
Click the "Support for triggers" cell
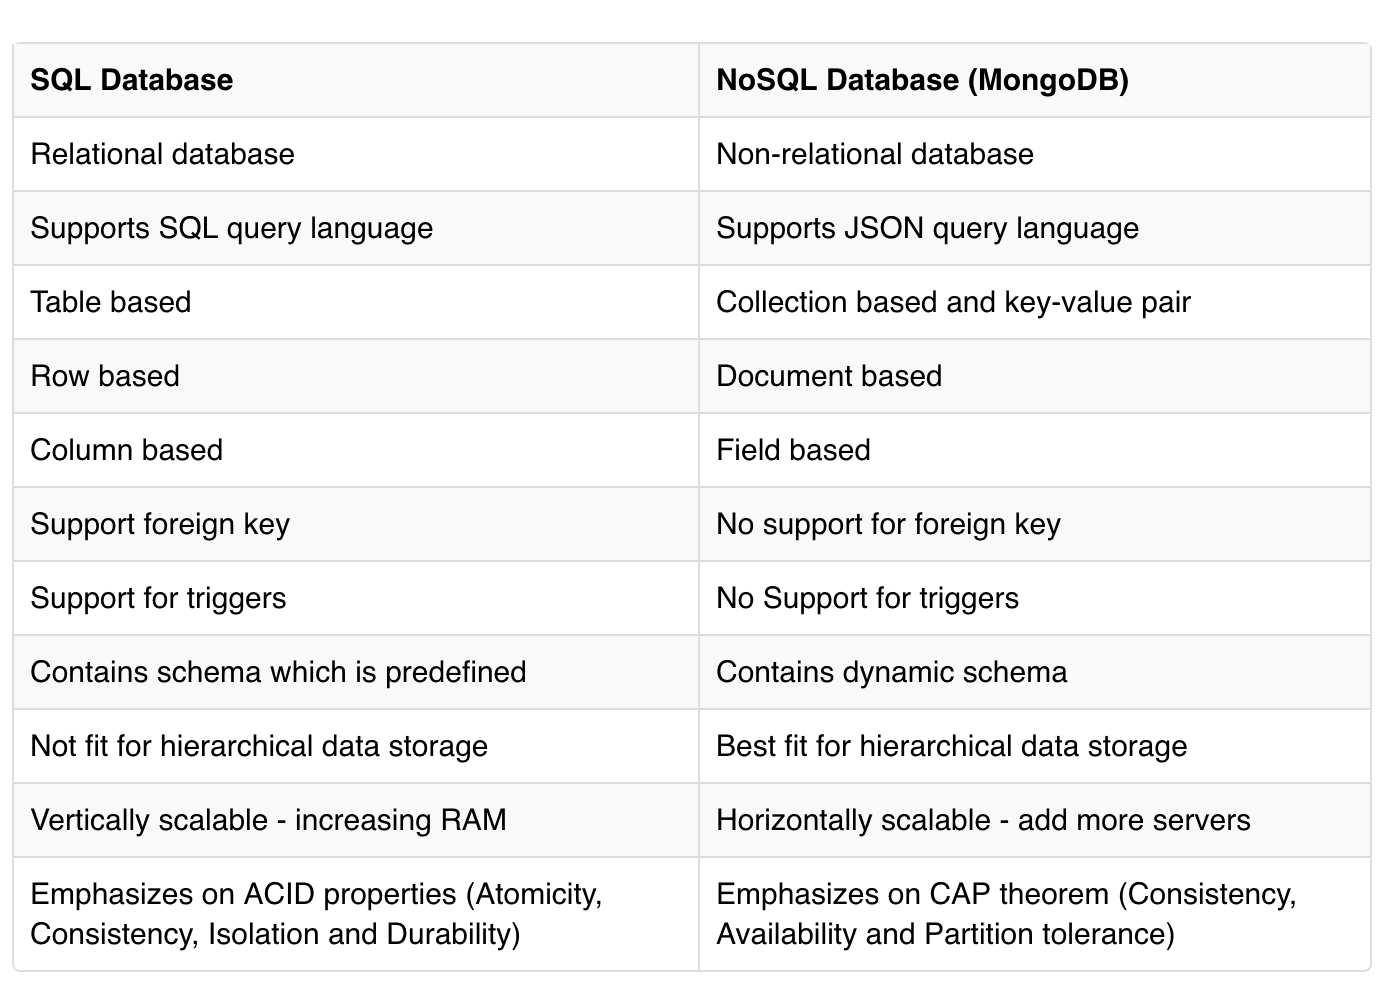[158, 598]
